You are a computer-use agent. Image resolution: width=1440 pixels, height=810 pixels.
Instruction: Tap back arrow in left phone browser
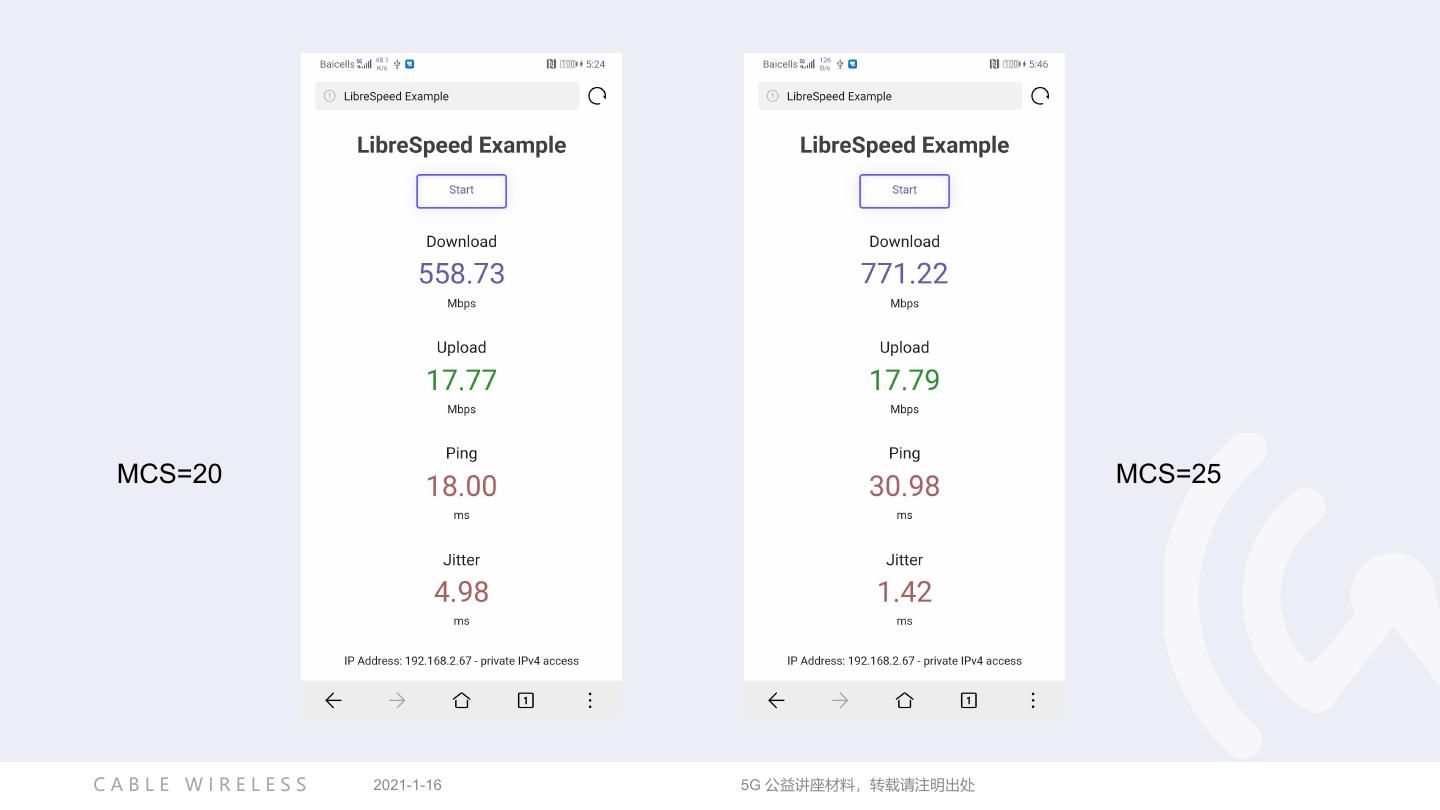(333, 701)
